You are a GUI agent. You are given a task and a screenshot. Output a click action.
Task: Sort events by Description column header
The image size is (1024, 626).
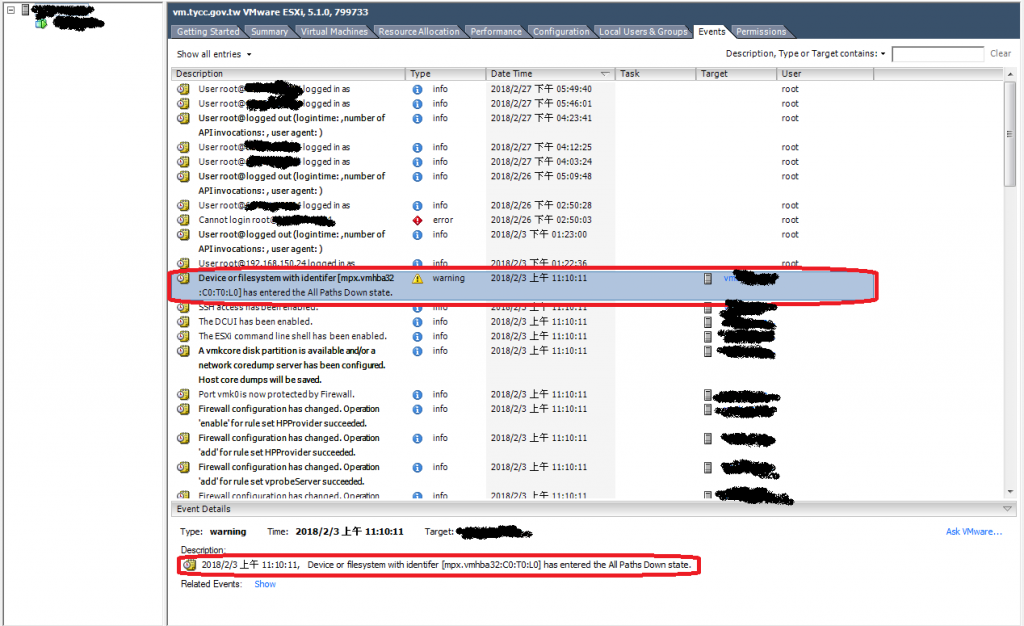point(288,74)
